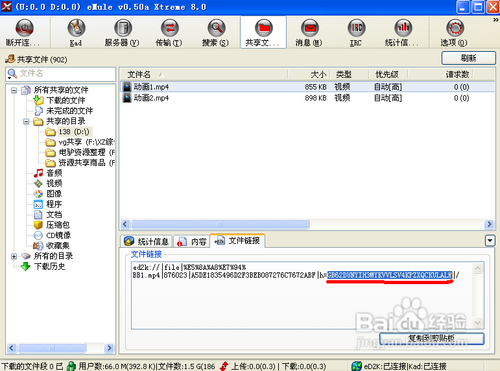Select the 程序 program category icon
This screenshot has height=371, width=500.
38,204
